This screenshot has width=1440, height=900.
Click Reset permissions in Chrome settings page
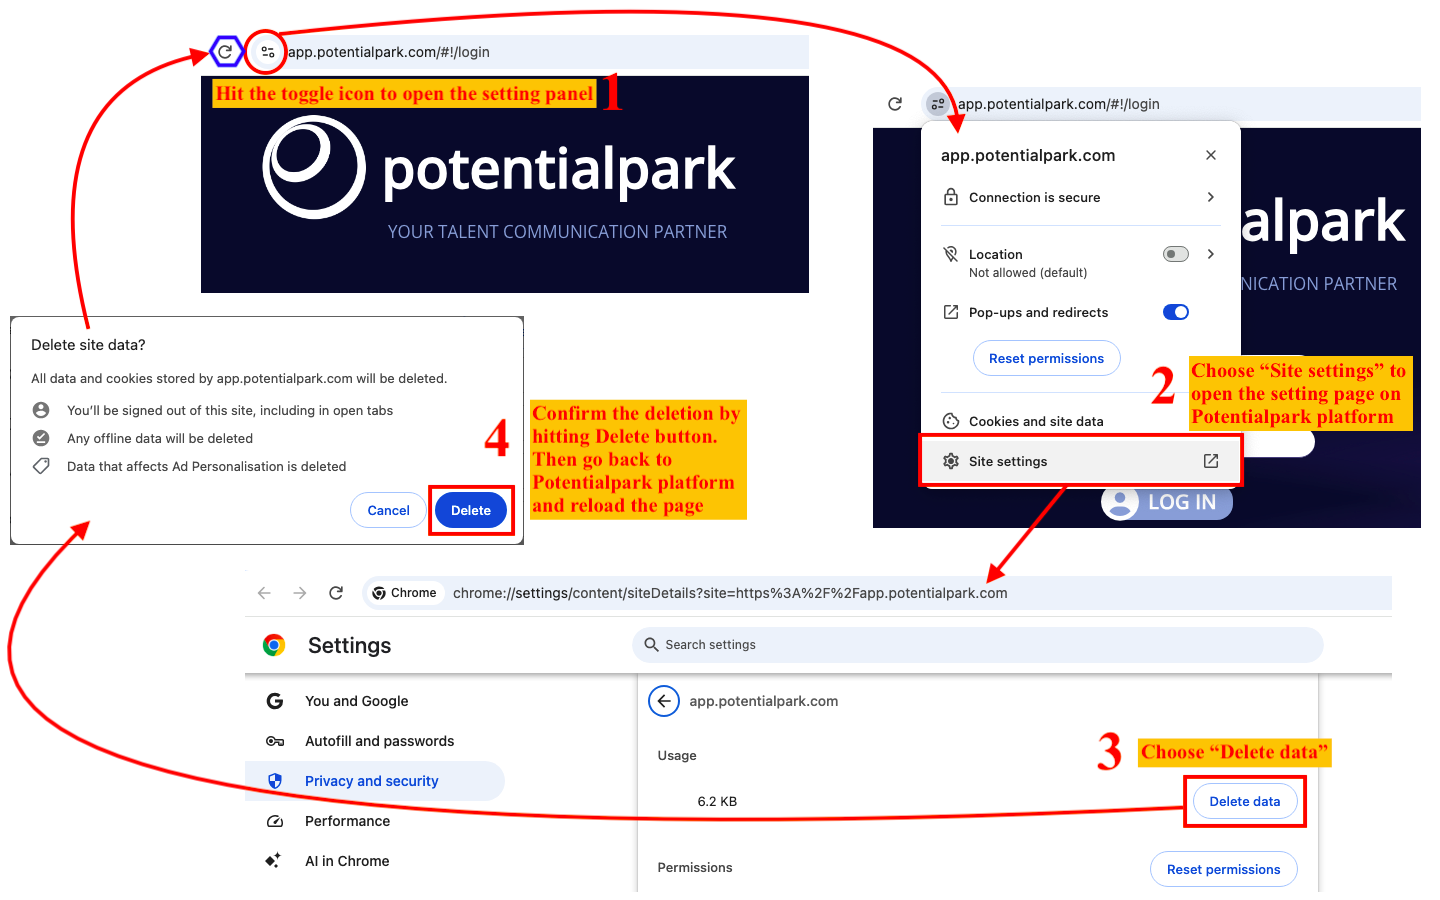pos(1223,869)
